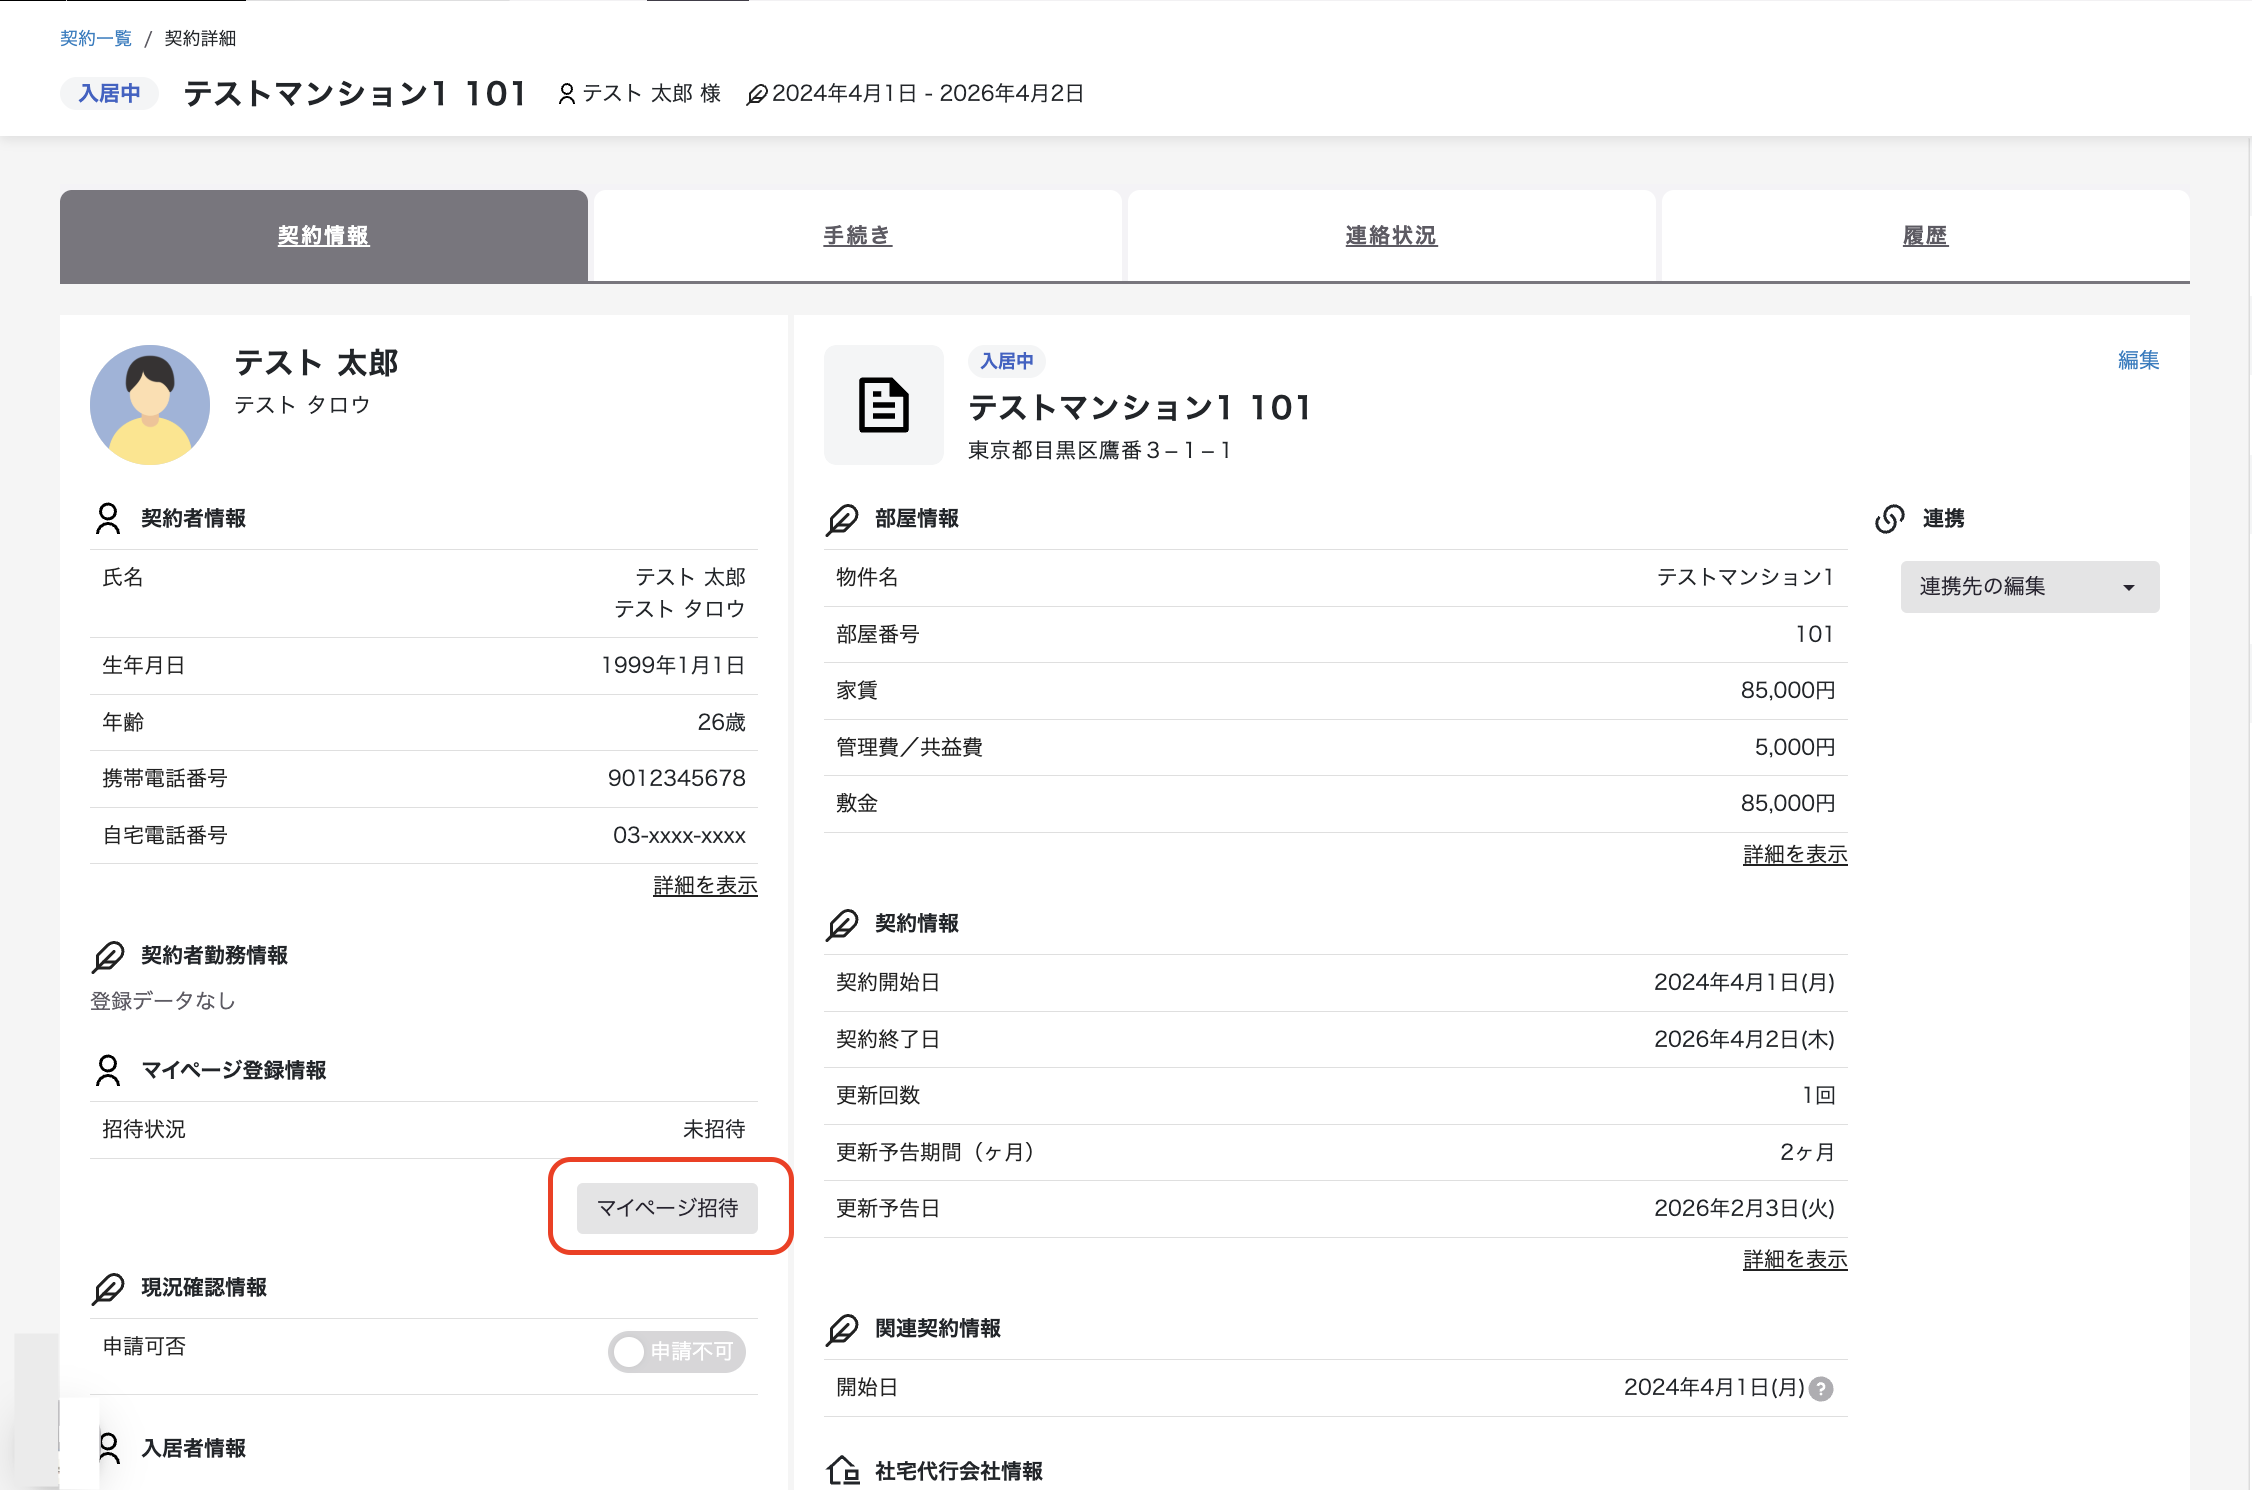Image resolution: width=2252 pixels, height=1490 pixels.
Task: Click the 社宅代行会社情報 house icon
Action: click(843, 1470)
